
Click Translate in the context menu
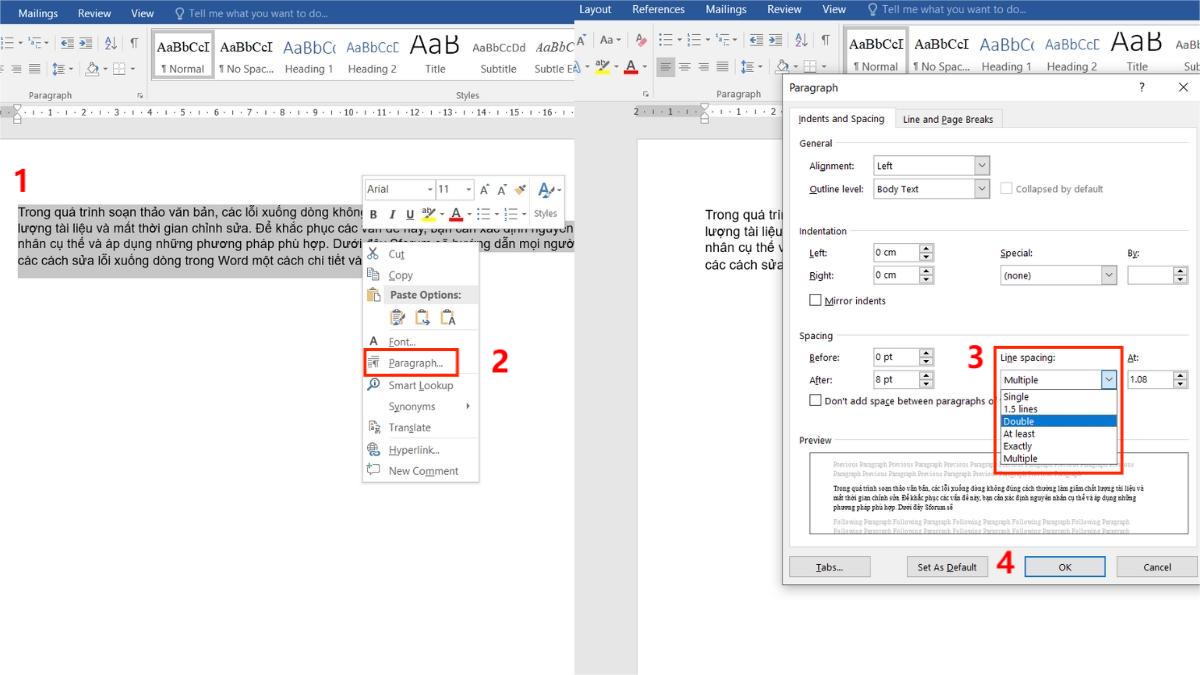[409, 428]
